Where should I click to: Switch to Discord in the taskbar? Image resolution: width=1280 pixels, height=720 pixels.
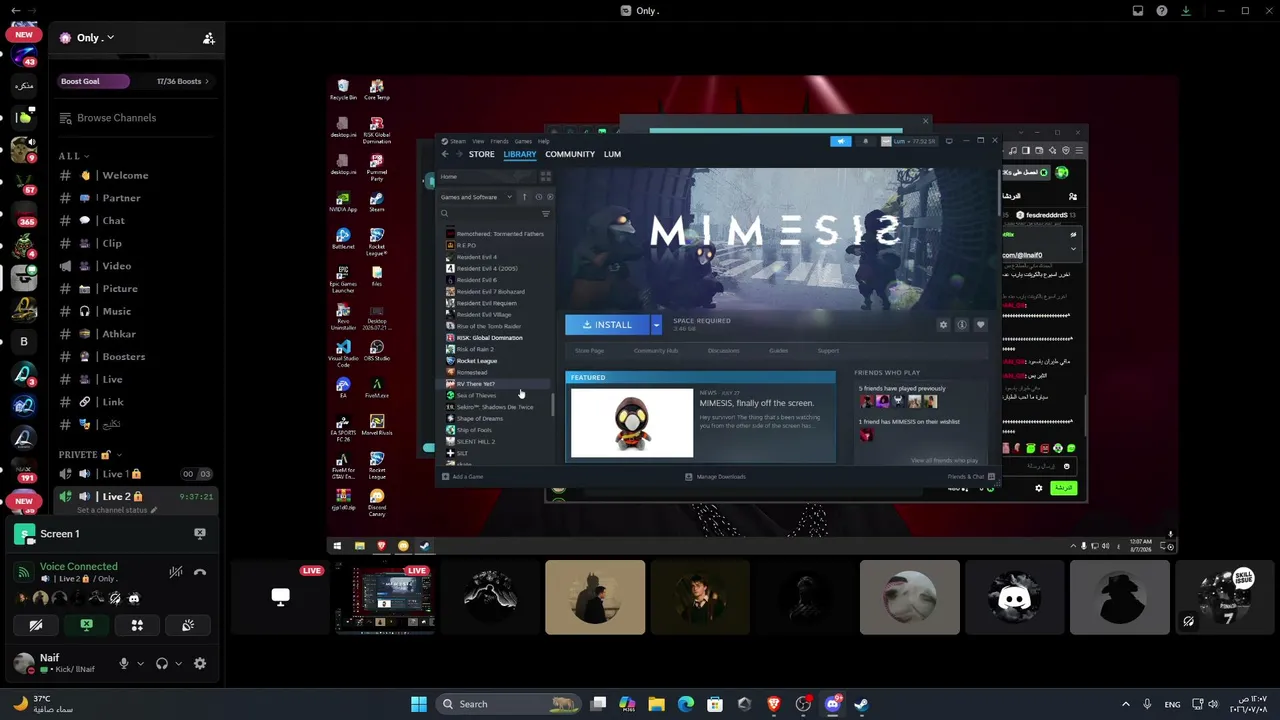pyautogui.click(x=832, y=704)
